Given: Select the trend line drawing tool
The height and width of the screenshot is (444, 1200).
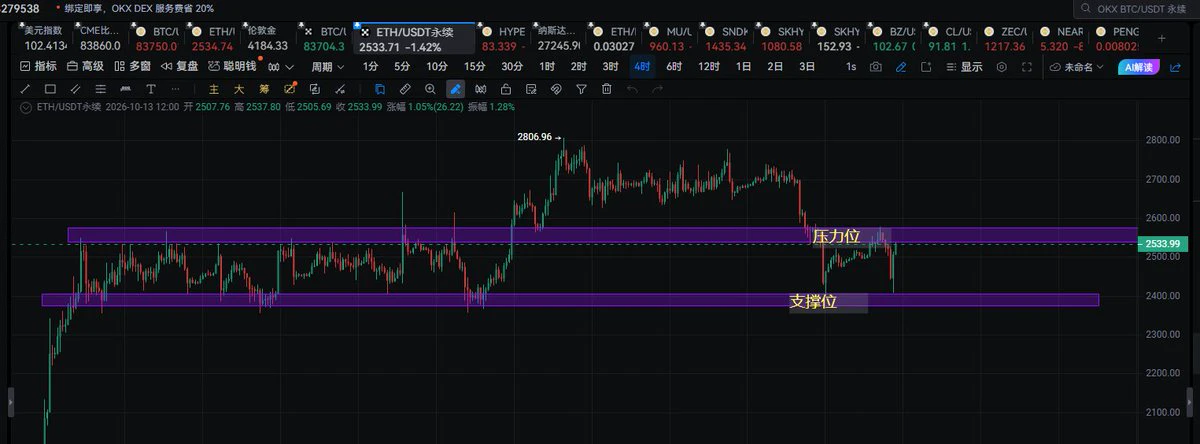Looking at the screenshot, I should (25, 88).
